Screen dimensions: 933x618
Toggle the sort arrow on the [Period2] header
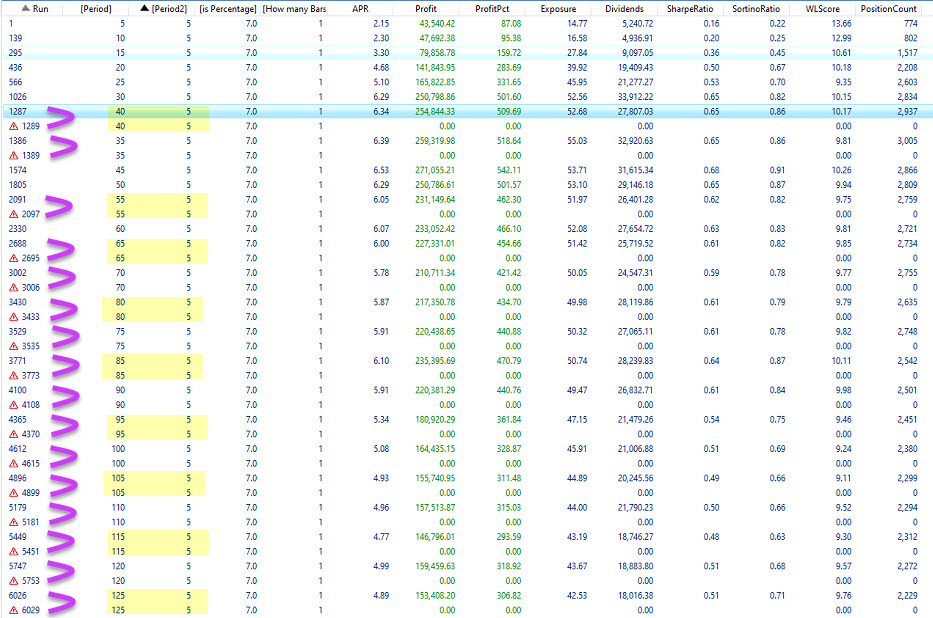click(x=146, y=8)
